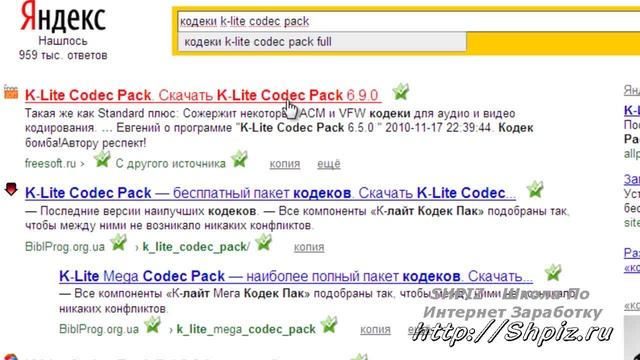Click green check star after first result title

click(401, 91)
